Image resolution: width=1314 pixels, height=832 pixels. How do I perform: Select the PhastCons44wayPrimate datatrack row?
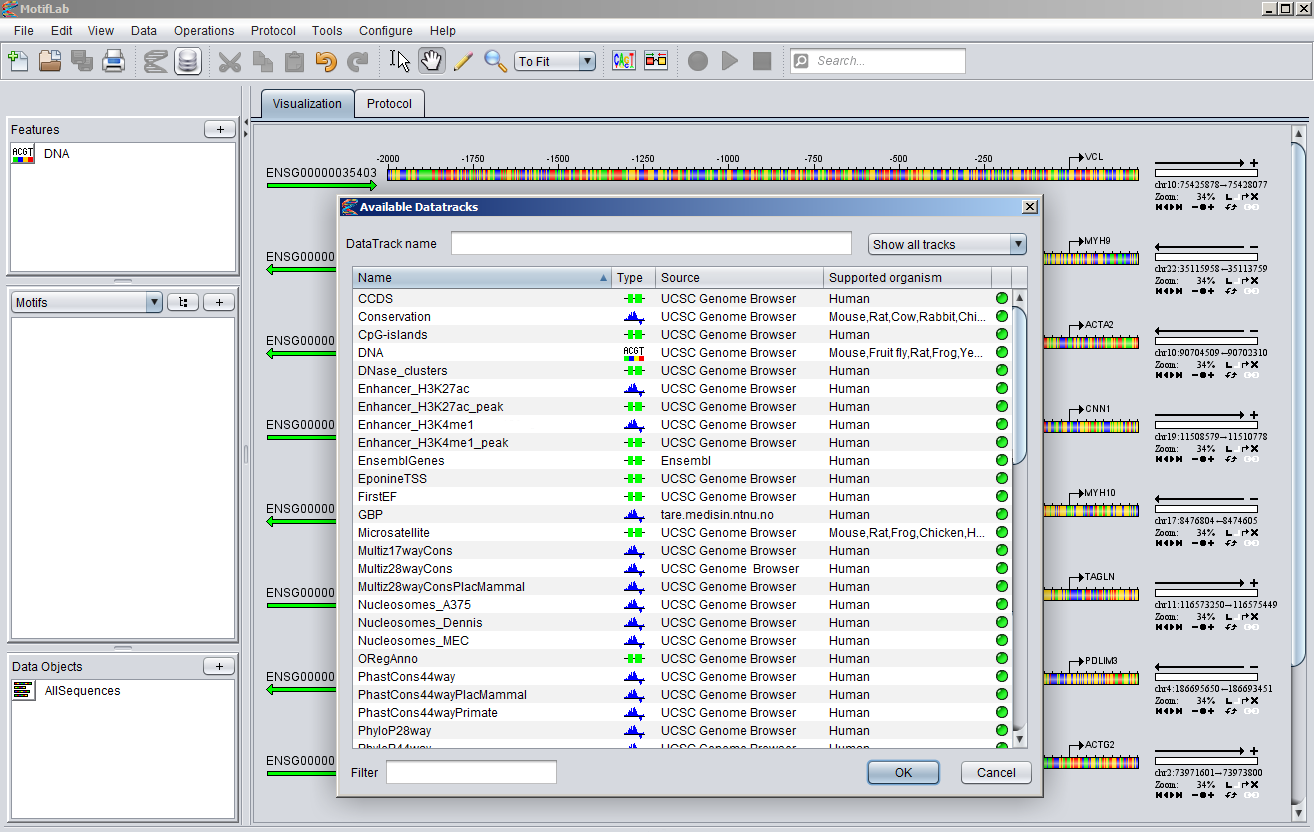(682, 712)
